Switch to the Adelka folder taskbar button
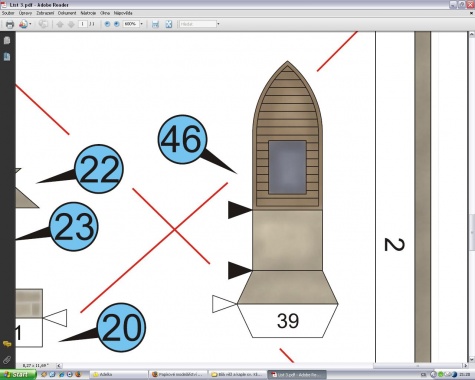The width and height of the screenshot is (475, 380). (x=119, y=375)
